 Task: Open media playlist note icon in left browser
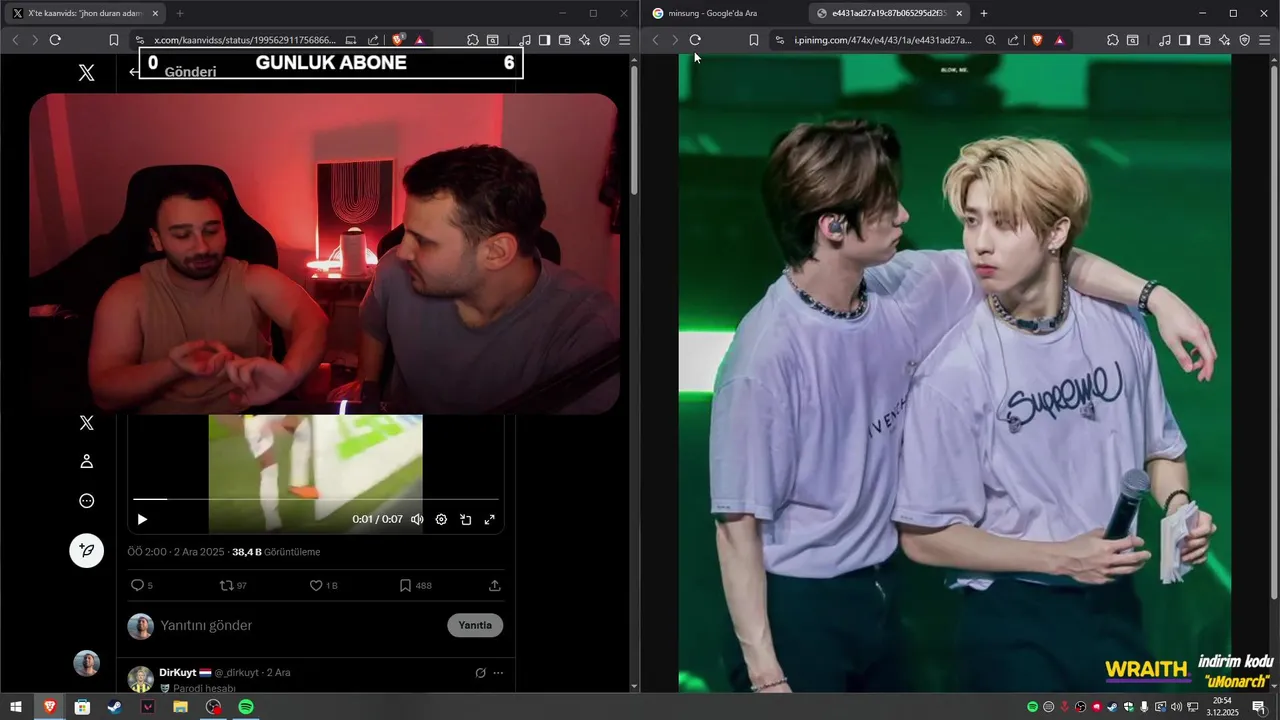click(x=525, y=40)
